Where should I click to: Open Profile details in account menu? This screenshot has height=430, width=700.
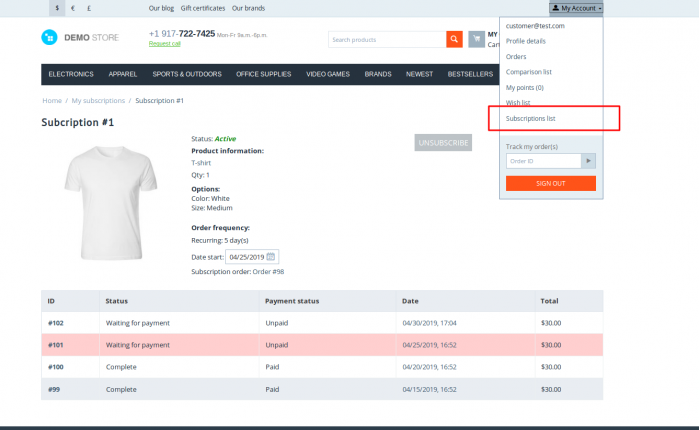tap(525, 41)
